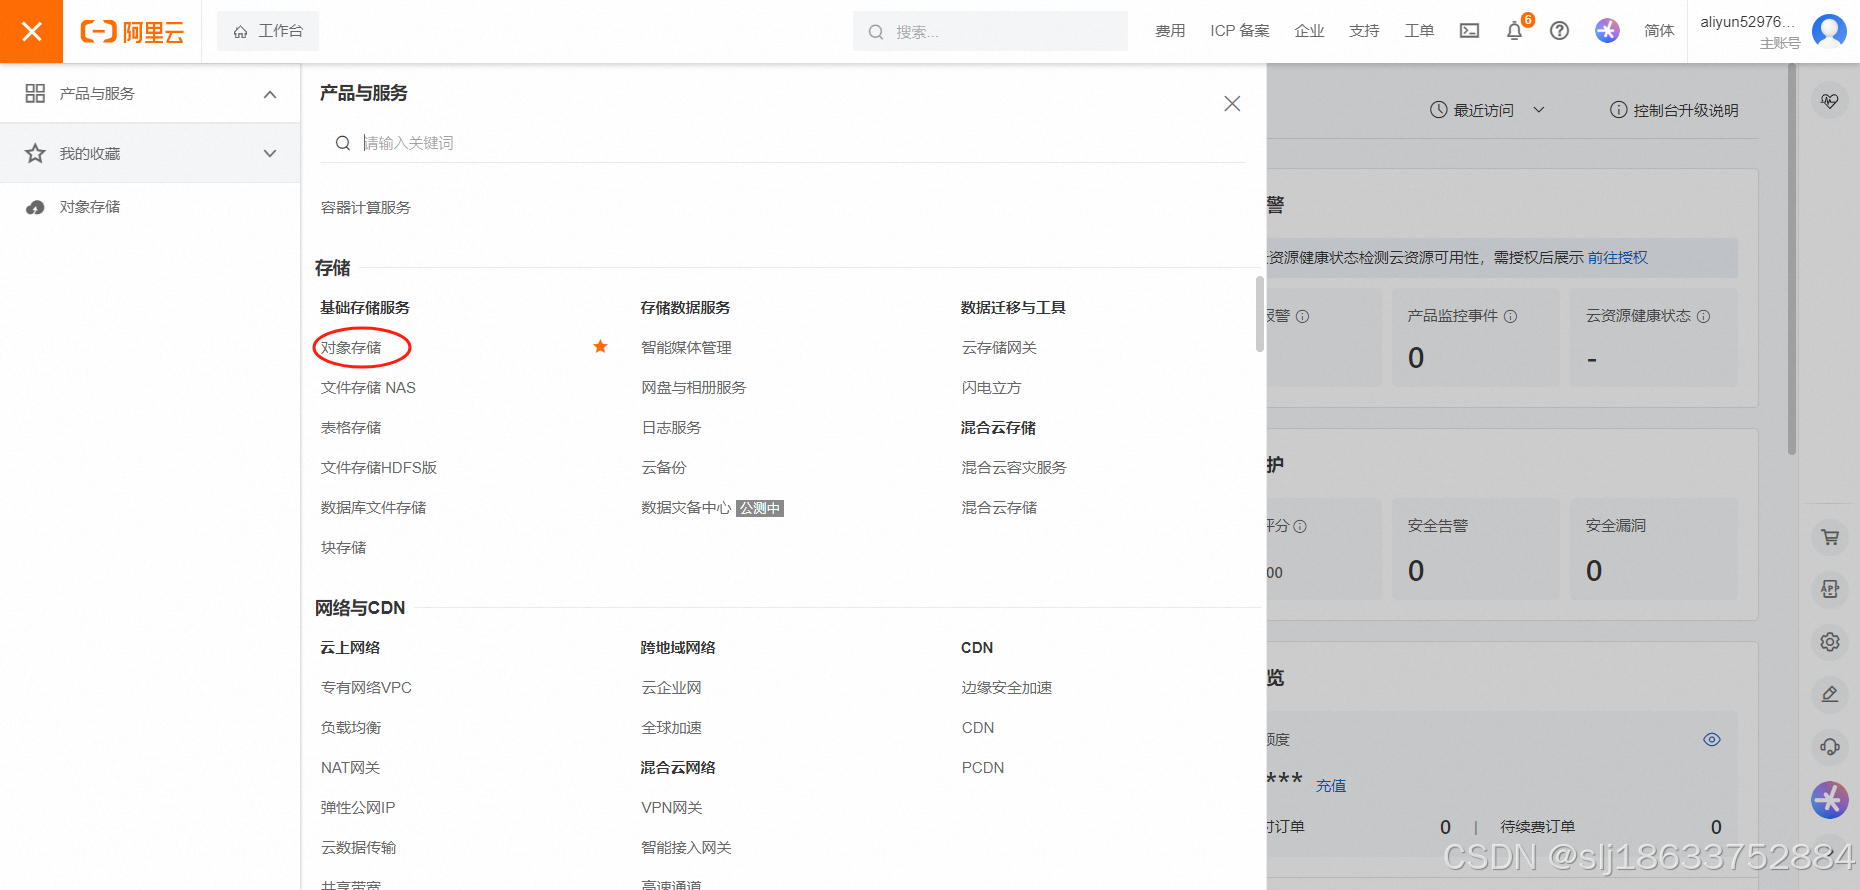Click the user avatar icon
1860x890 pixels.
pyautogui.click(x=1829, y=31)
